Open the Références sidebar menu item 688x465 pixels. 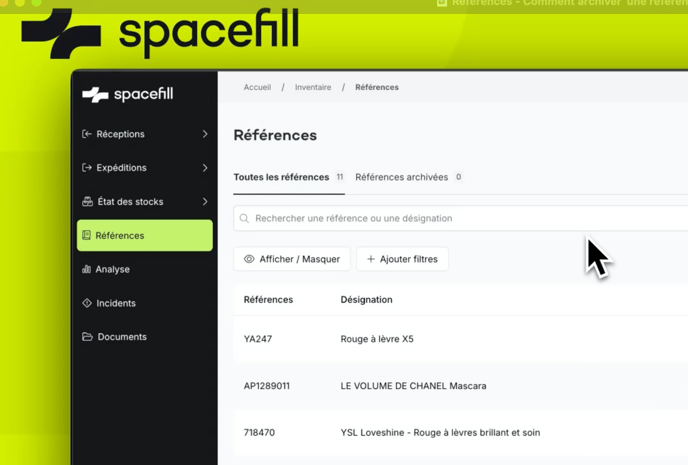tap(145, 236)
